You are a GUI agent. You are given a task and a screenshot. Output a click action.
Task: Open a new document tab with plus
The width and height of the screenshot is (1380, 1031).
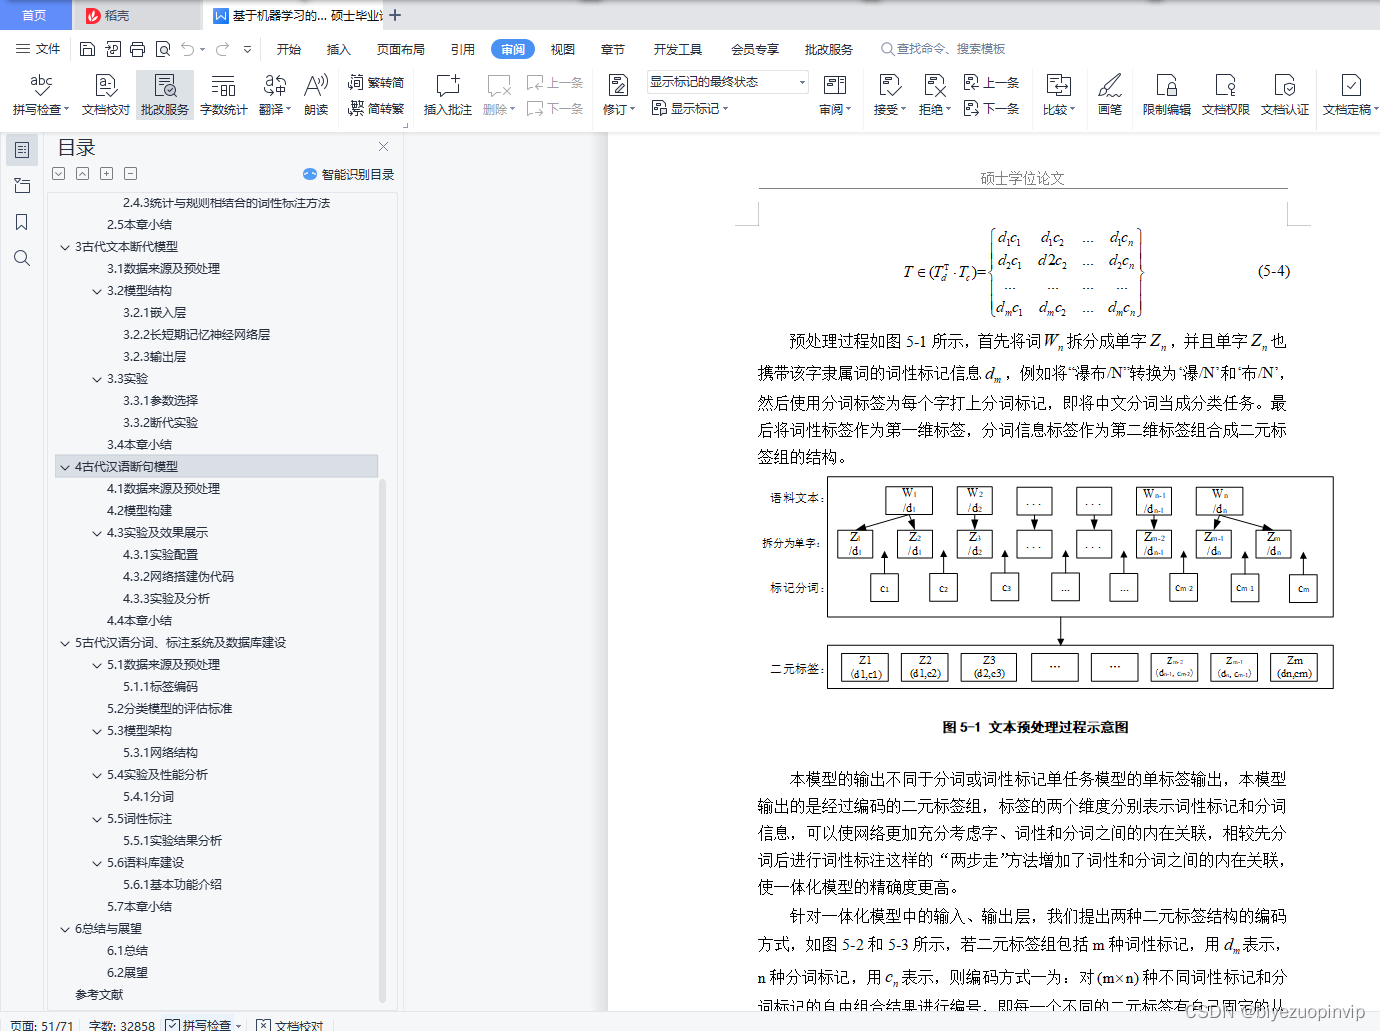tap(396, 15)
